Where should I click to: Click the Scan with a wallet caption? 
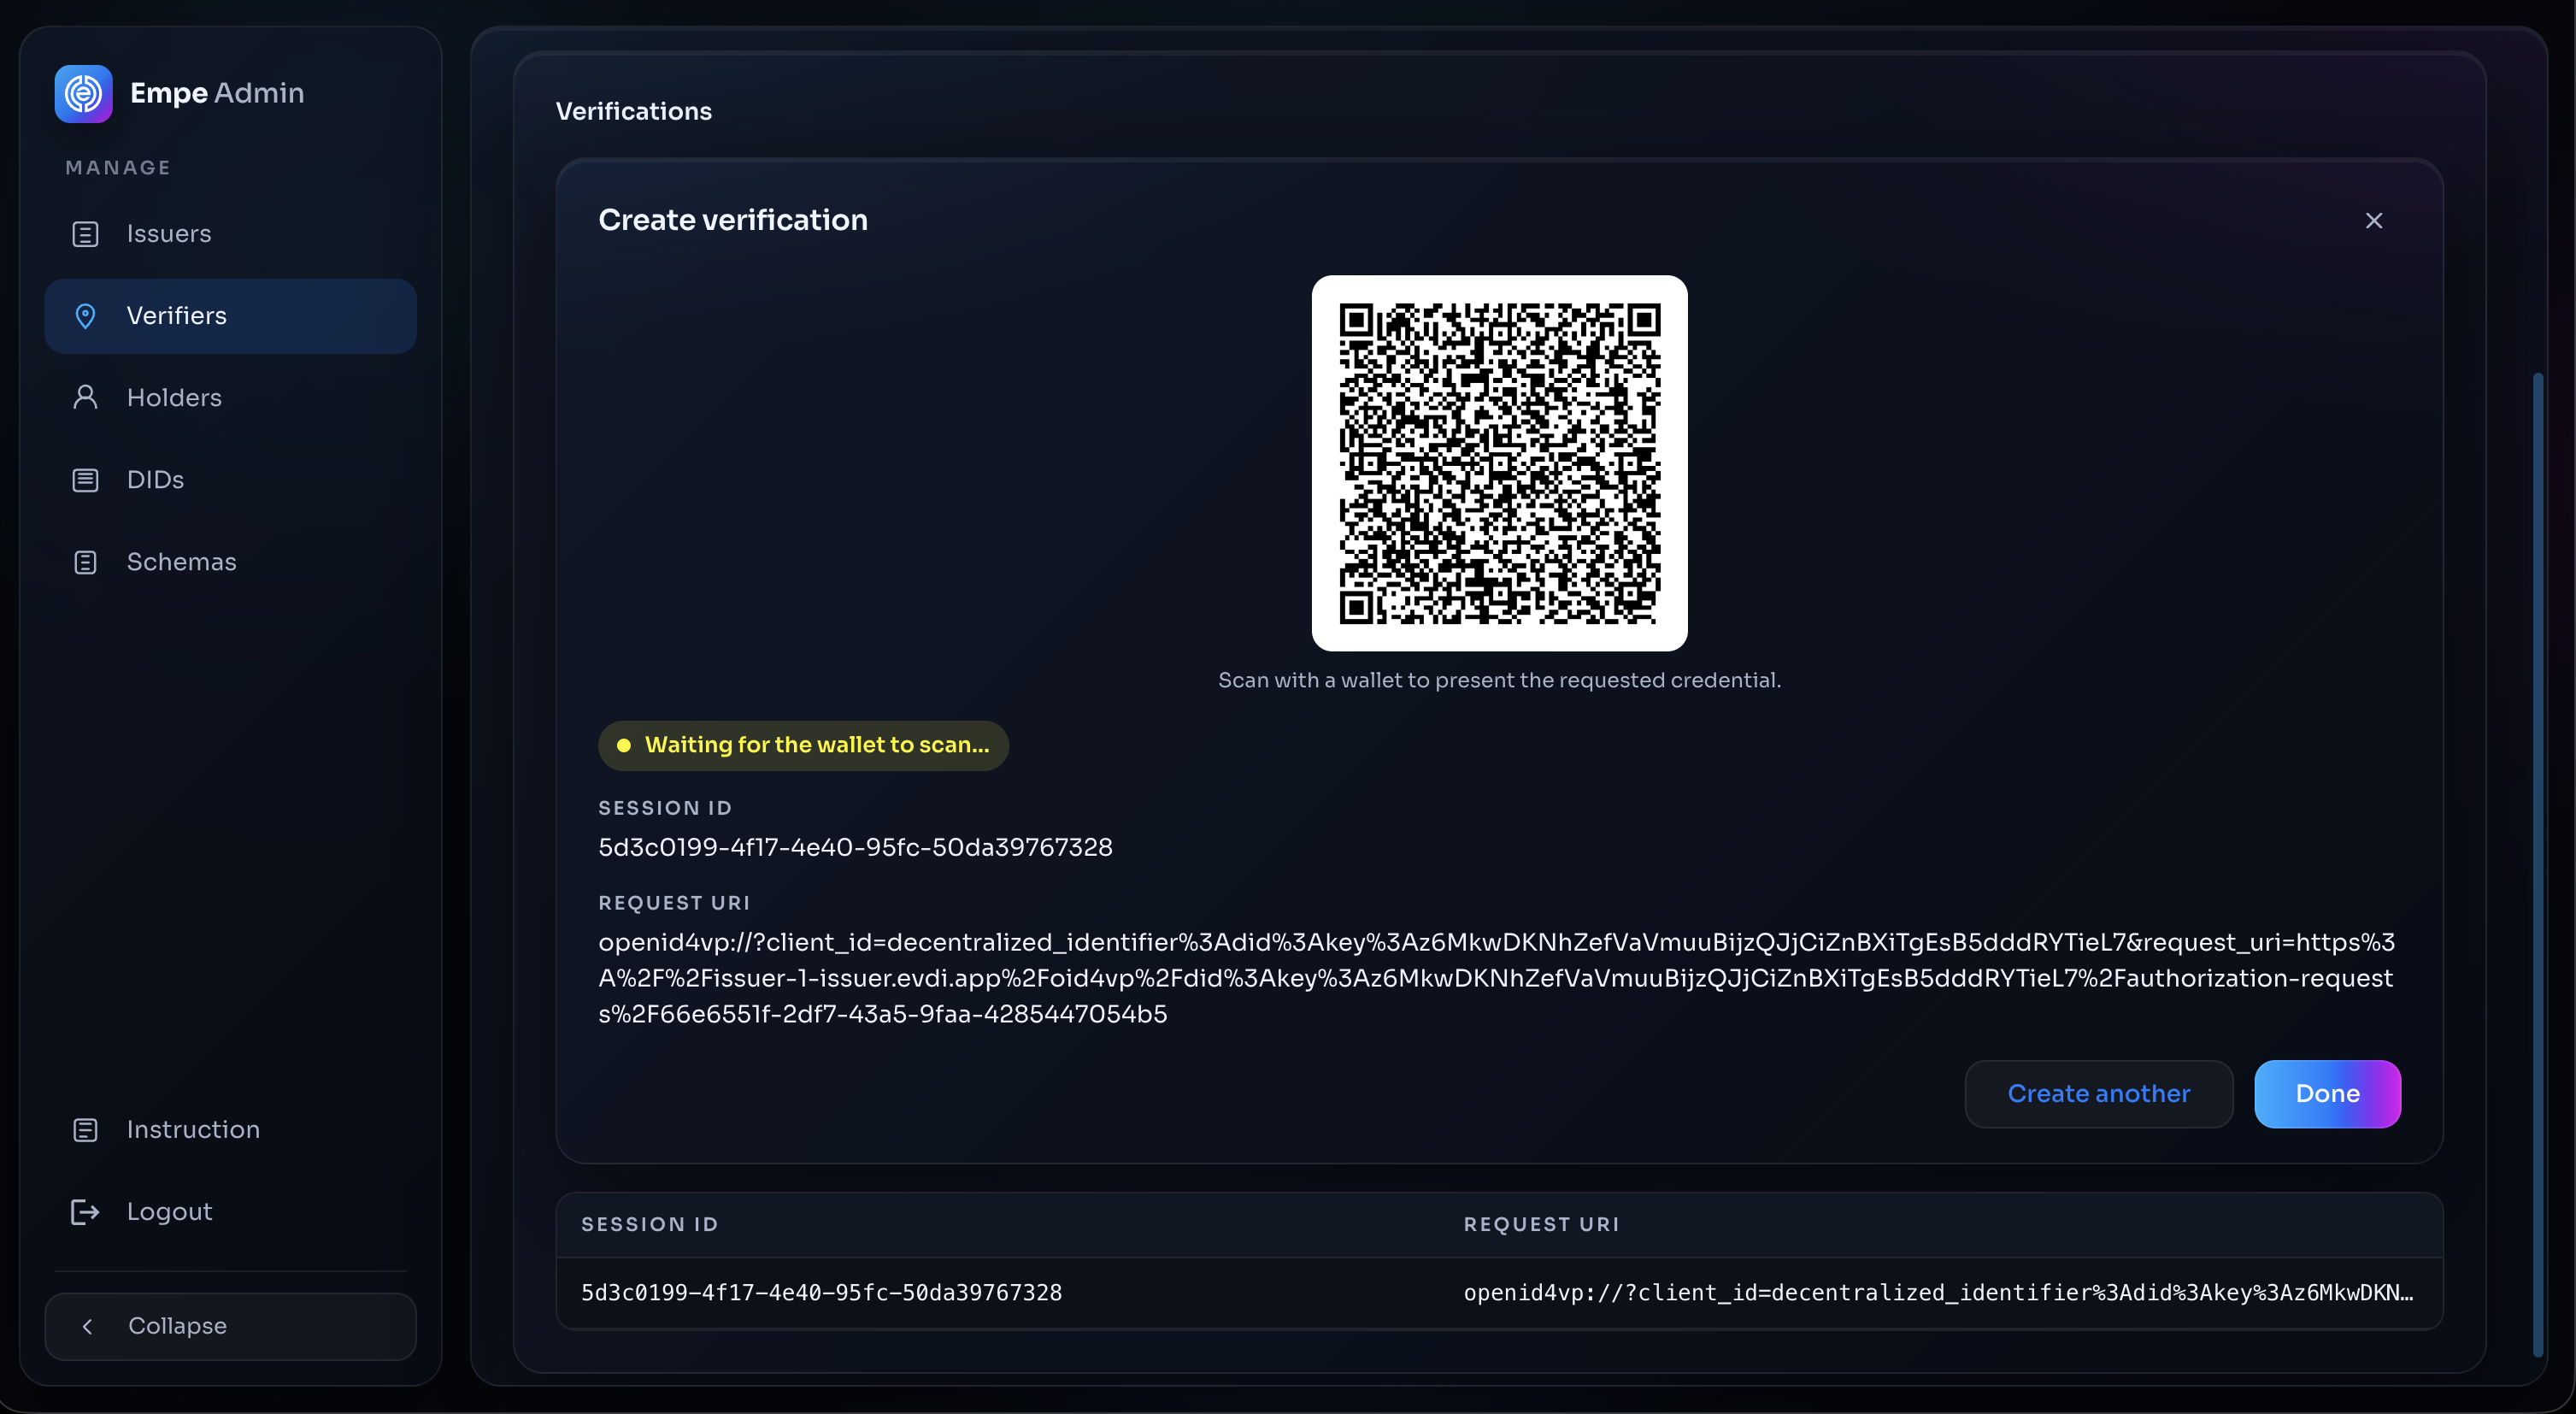1499,680
